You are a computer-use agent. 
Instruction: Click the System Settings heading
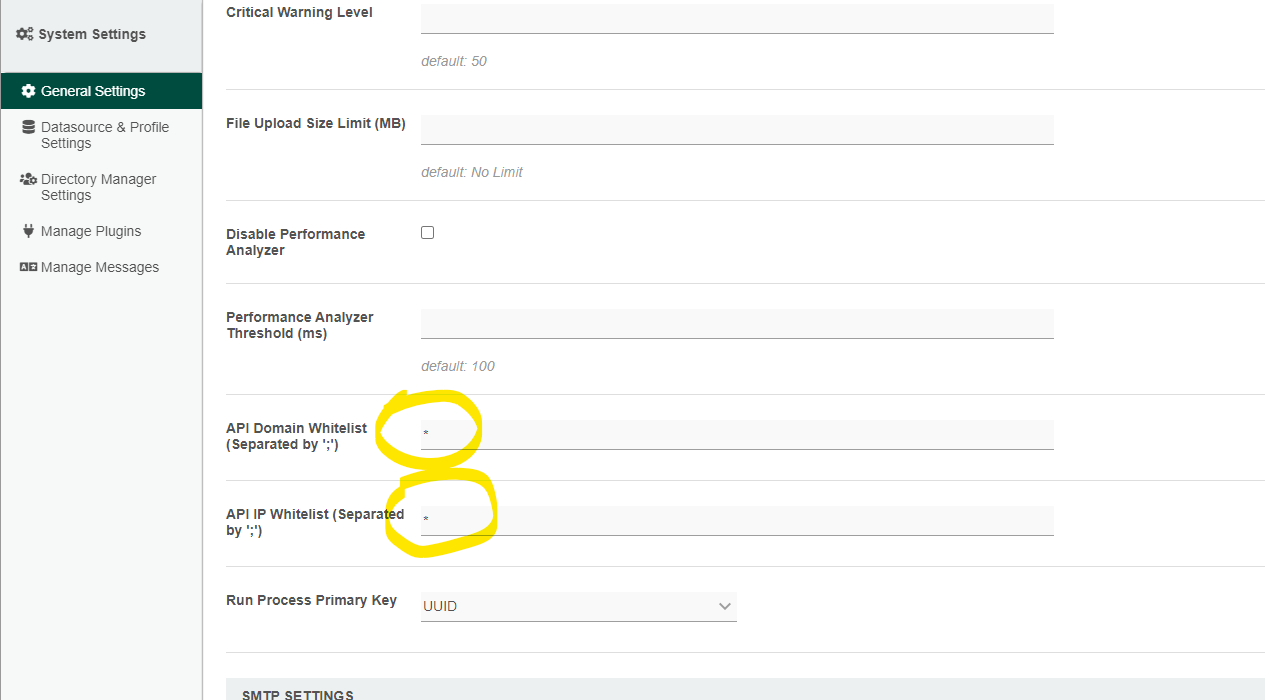92,34
